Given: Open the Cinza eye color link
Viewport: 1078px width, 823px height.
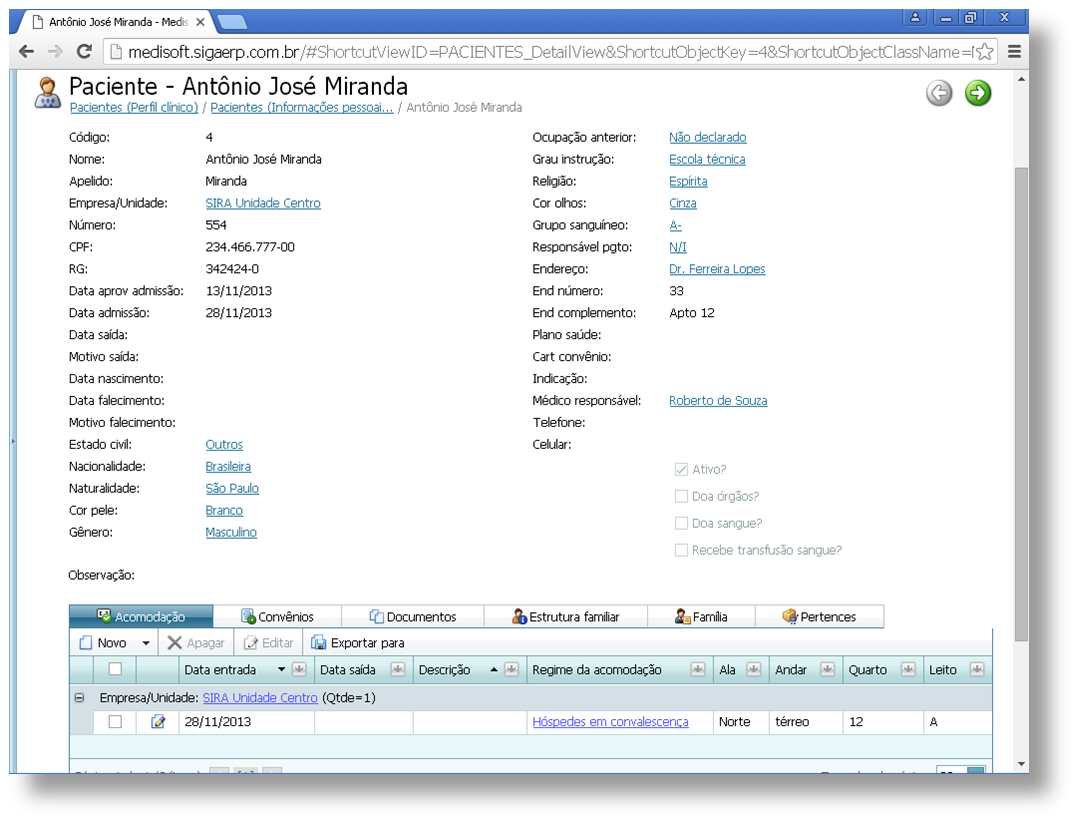Looking at the screenshot, I should point(683,203).
